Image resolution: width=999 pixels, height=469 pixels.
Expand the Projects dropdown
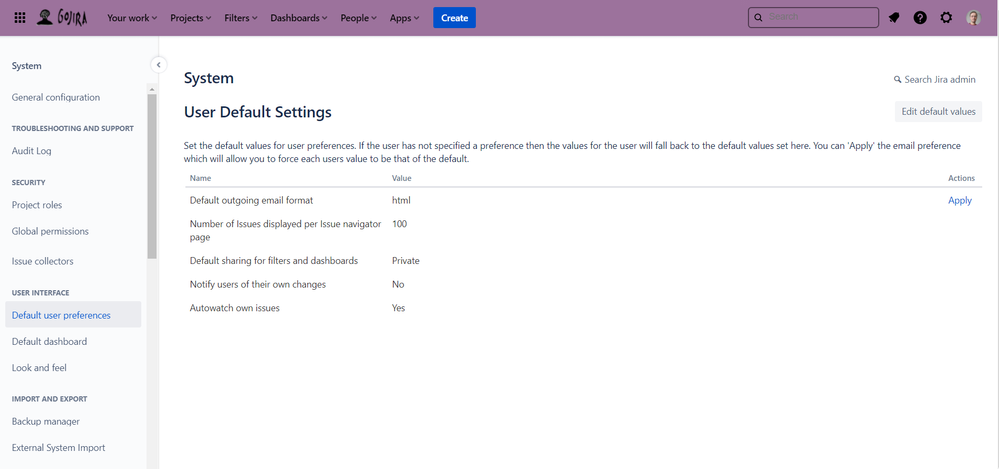coord(190,18)
